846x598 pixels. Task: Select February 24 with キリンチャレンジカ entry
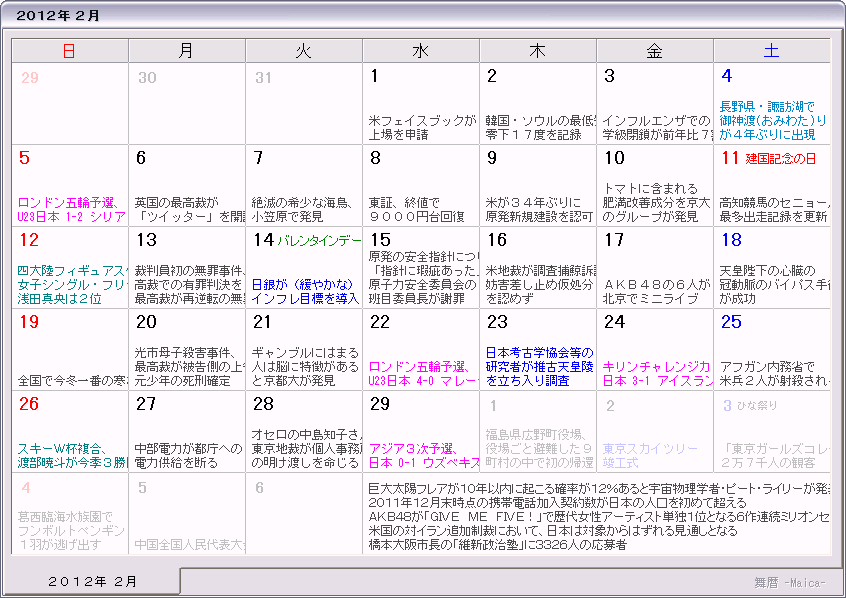655,350
